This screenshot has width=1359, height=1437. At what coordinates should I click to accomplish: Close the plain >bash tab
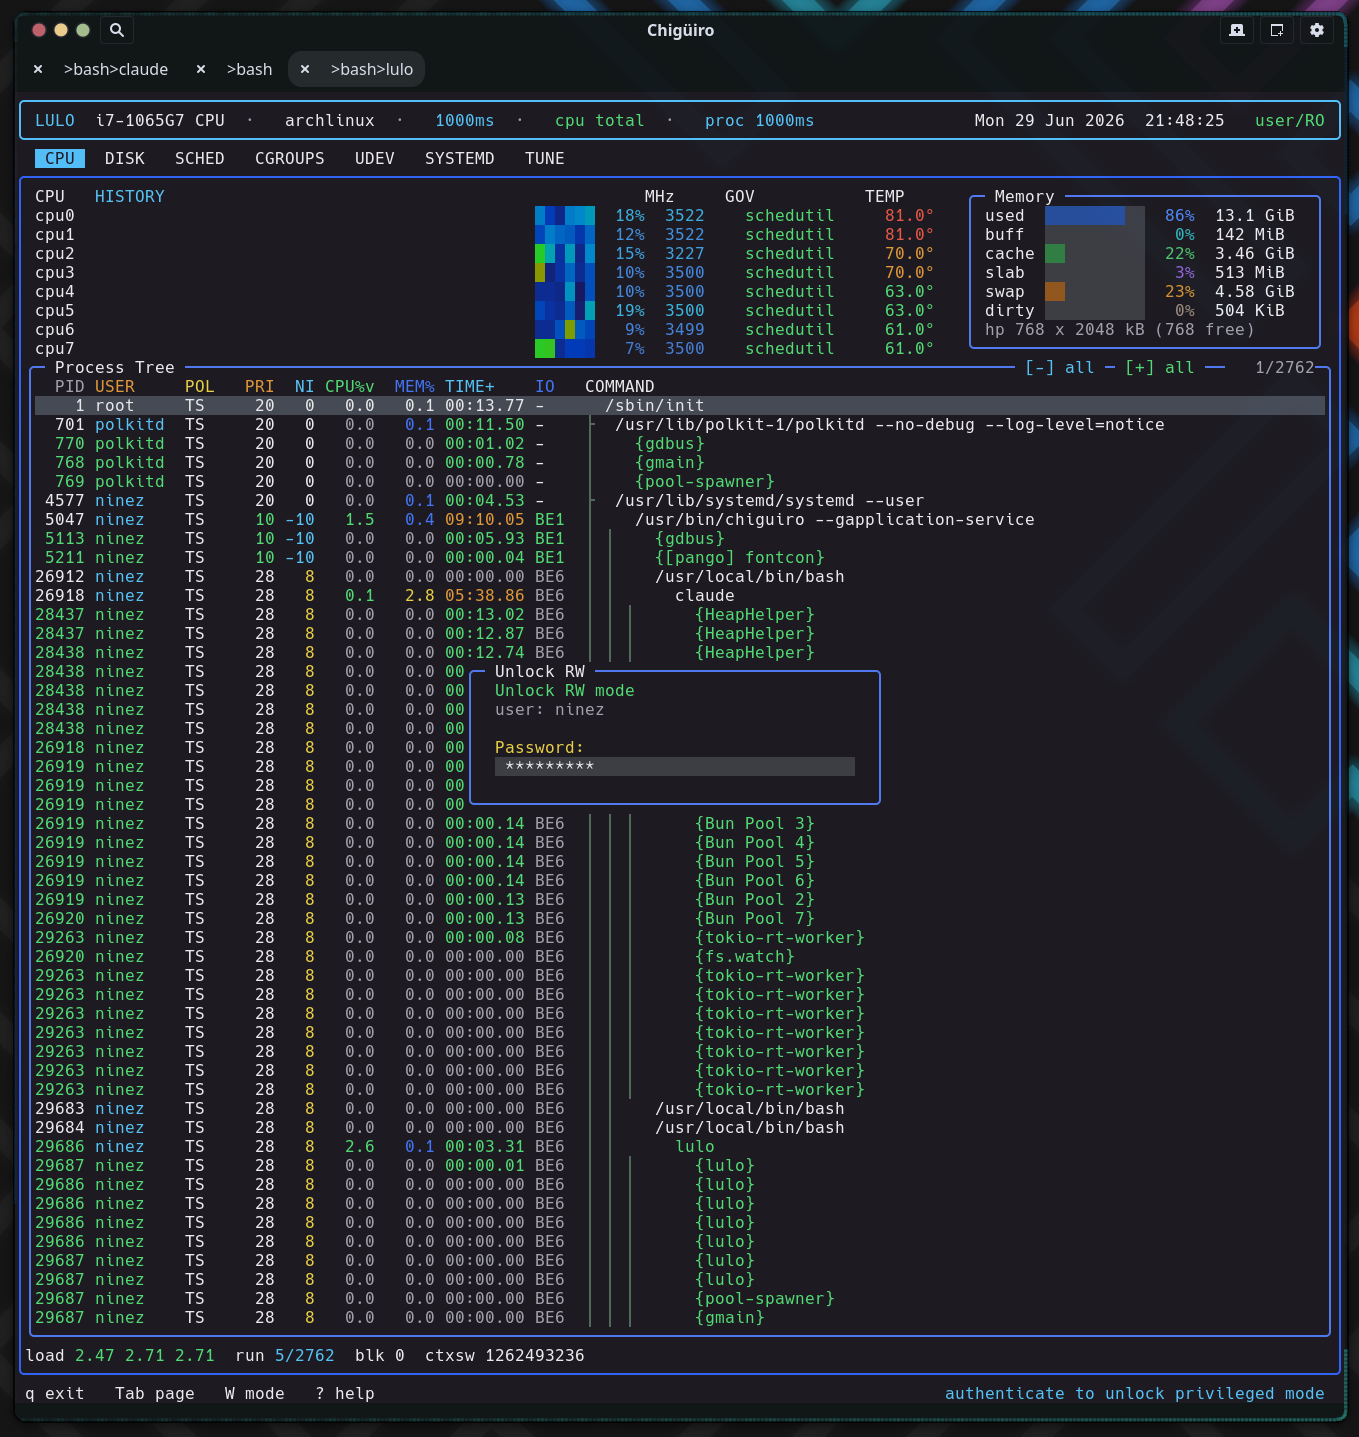(201, 69)
